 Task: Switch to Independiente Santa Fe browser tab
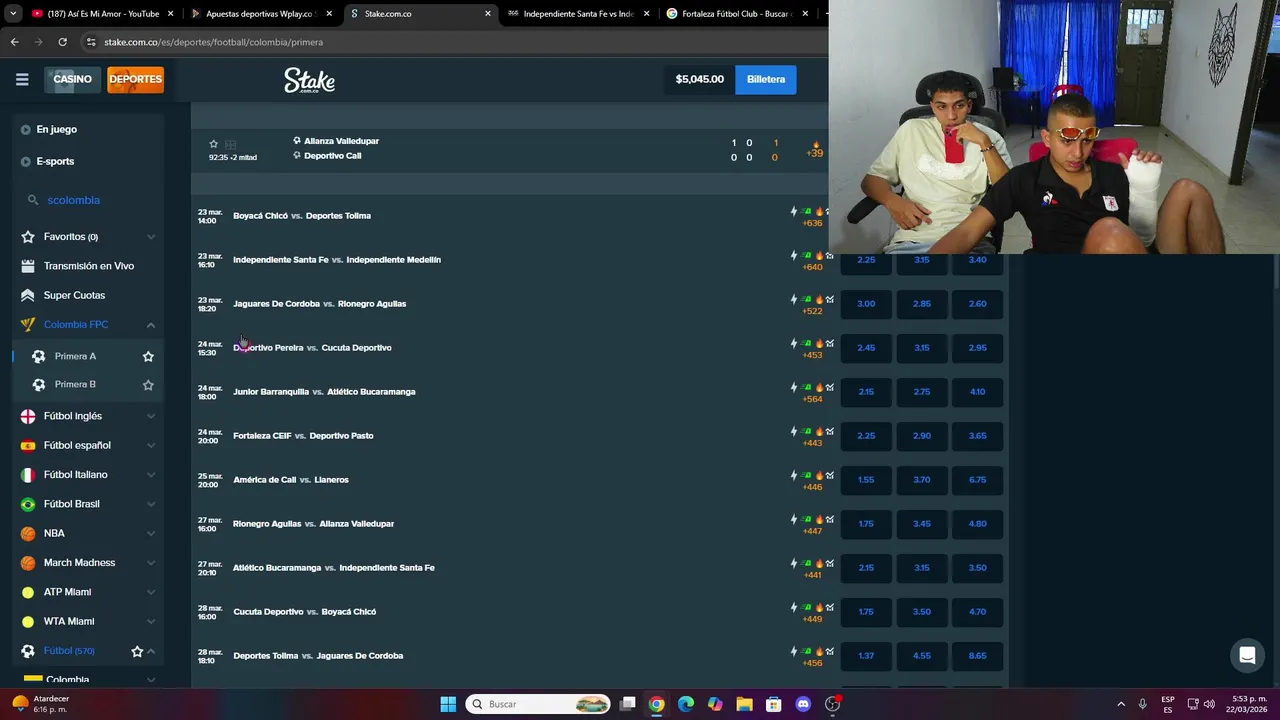pyautogui.click(x=579, y=14)
